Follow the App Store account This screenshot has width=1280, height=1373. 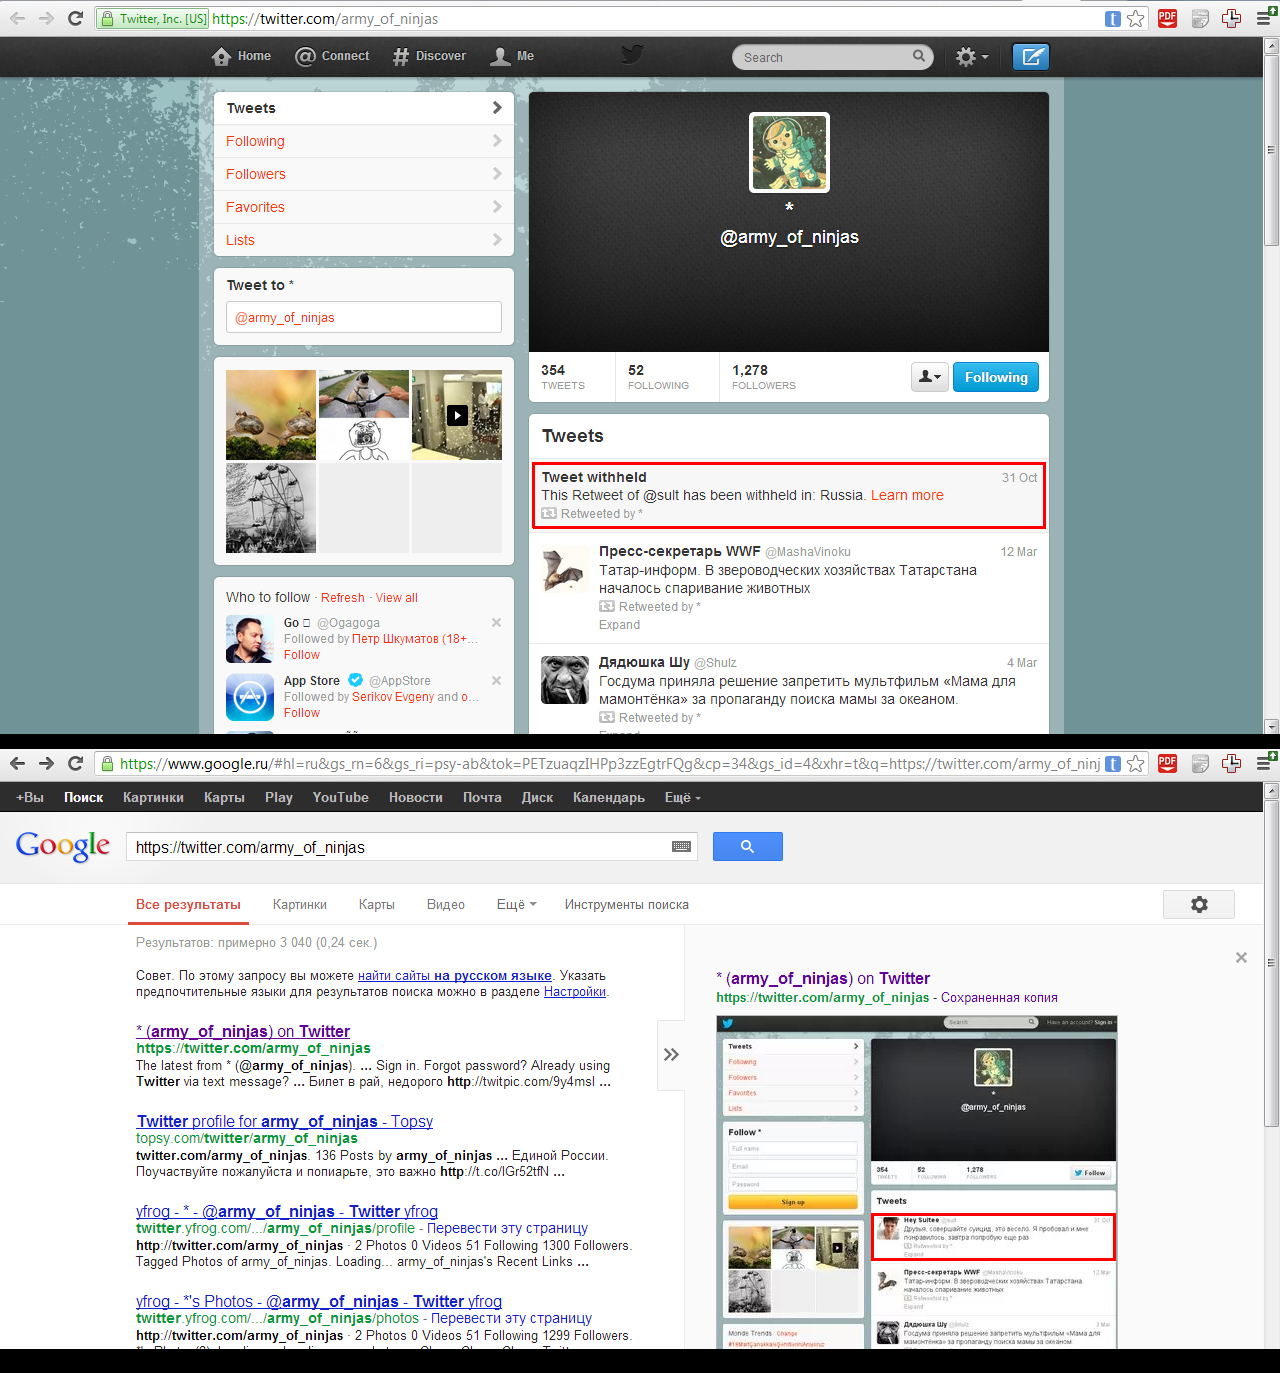click(302, 713)
